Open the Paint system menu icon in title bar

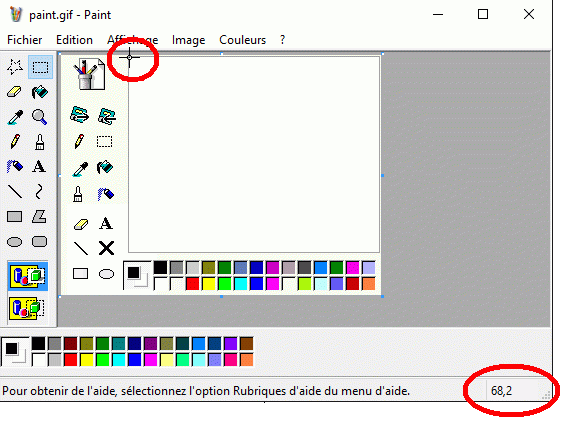[x=16, y=15]
